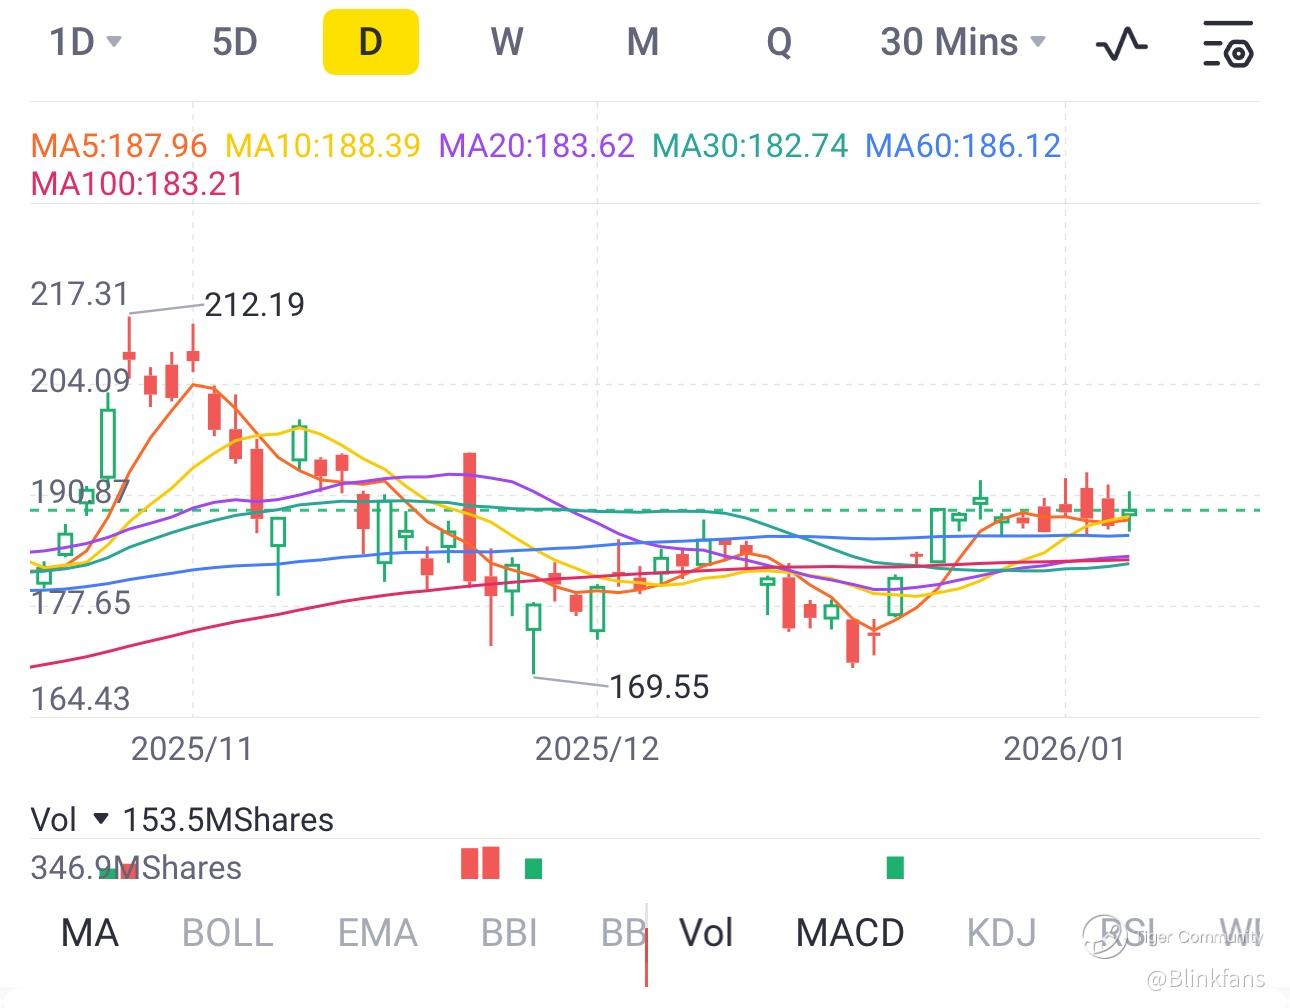Click the 153.5MShares volume value
Screen dimensions: 1290x1008
click(x=228, y=820)
